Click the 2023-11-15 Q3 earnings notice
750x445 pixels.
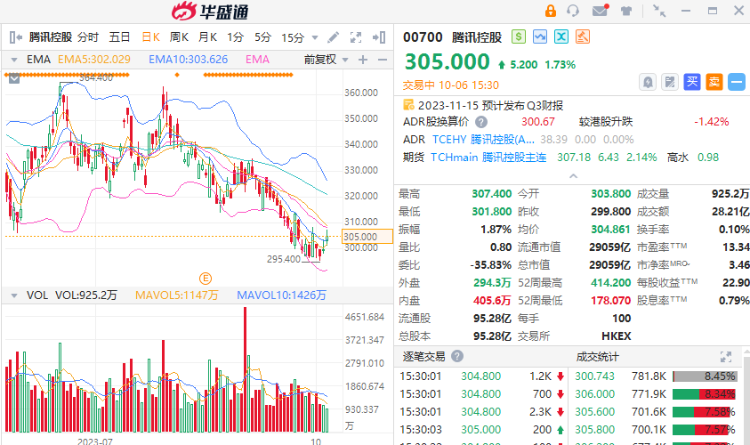click(x=490, y=105)
